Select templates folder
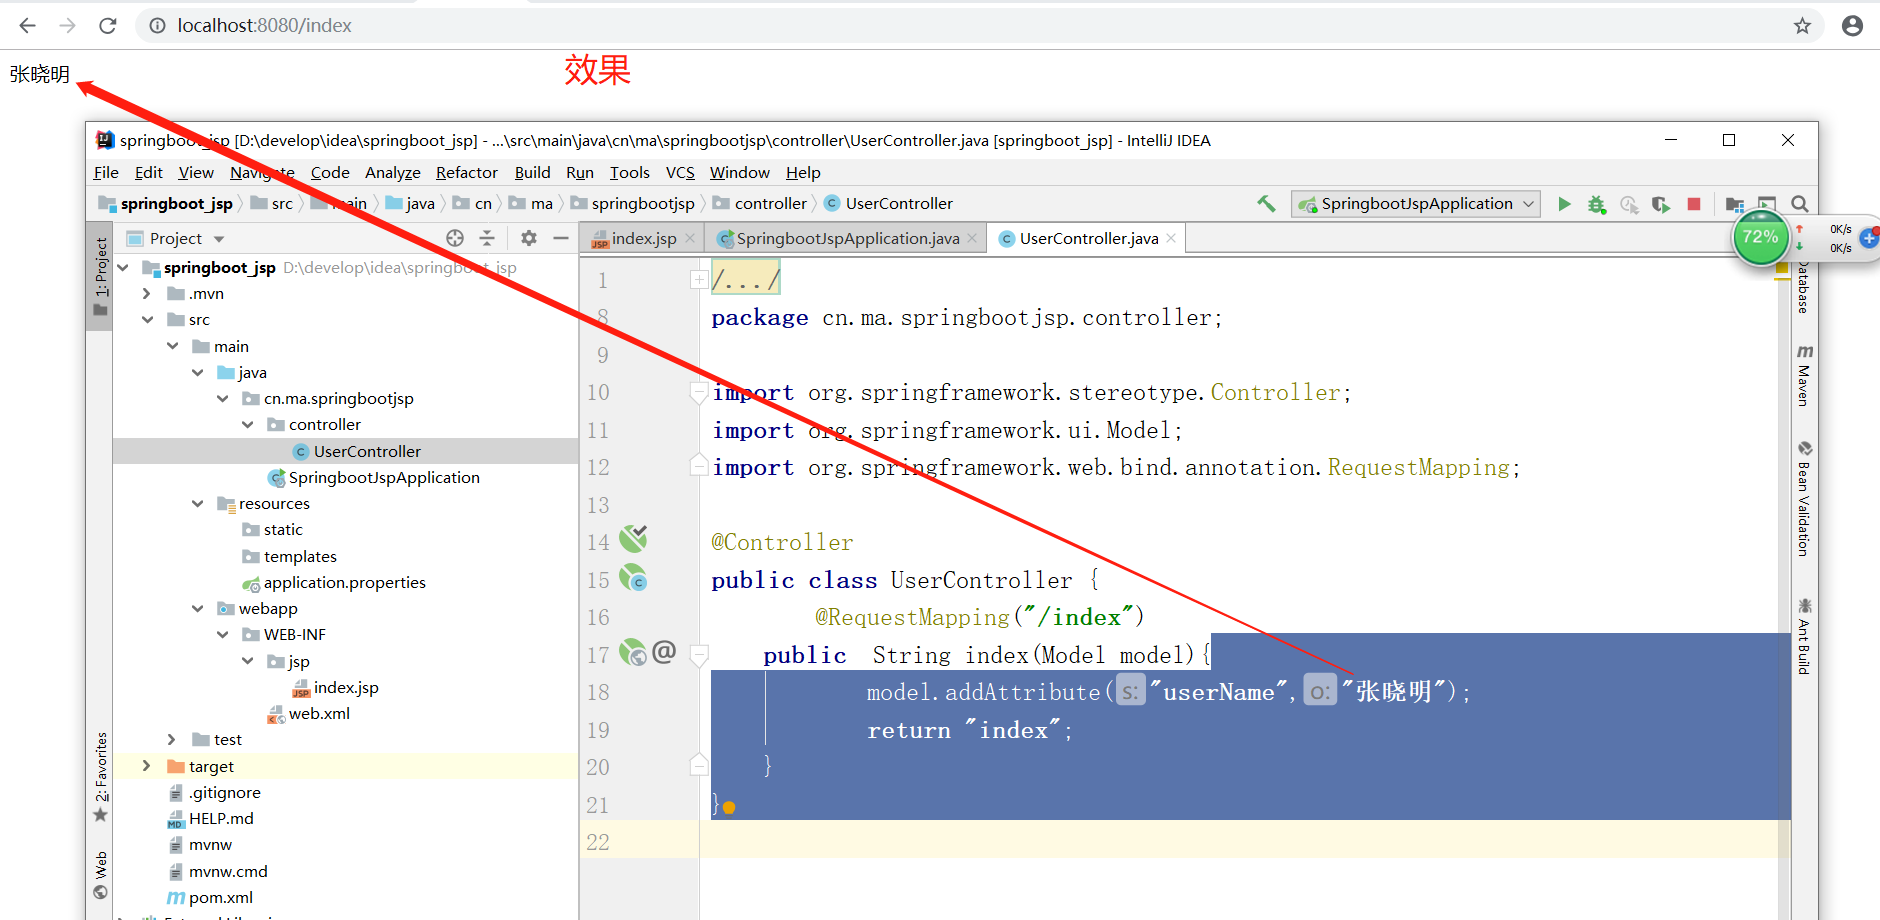This screenshot has height=920, width=1880. pyautogui.click(x=300, y=557)
